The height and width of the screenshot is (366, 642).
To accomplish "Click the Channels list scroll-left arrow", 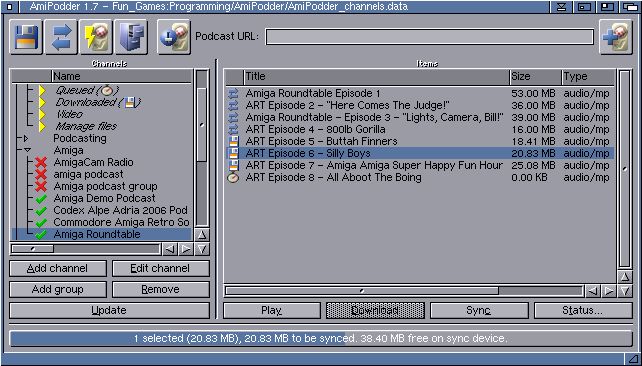I will [170, 249].
